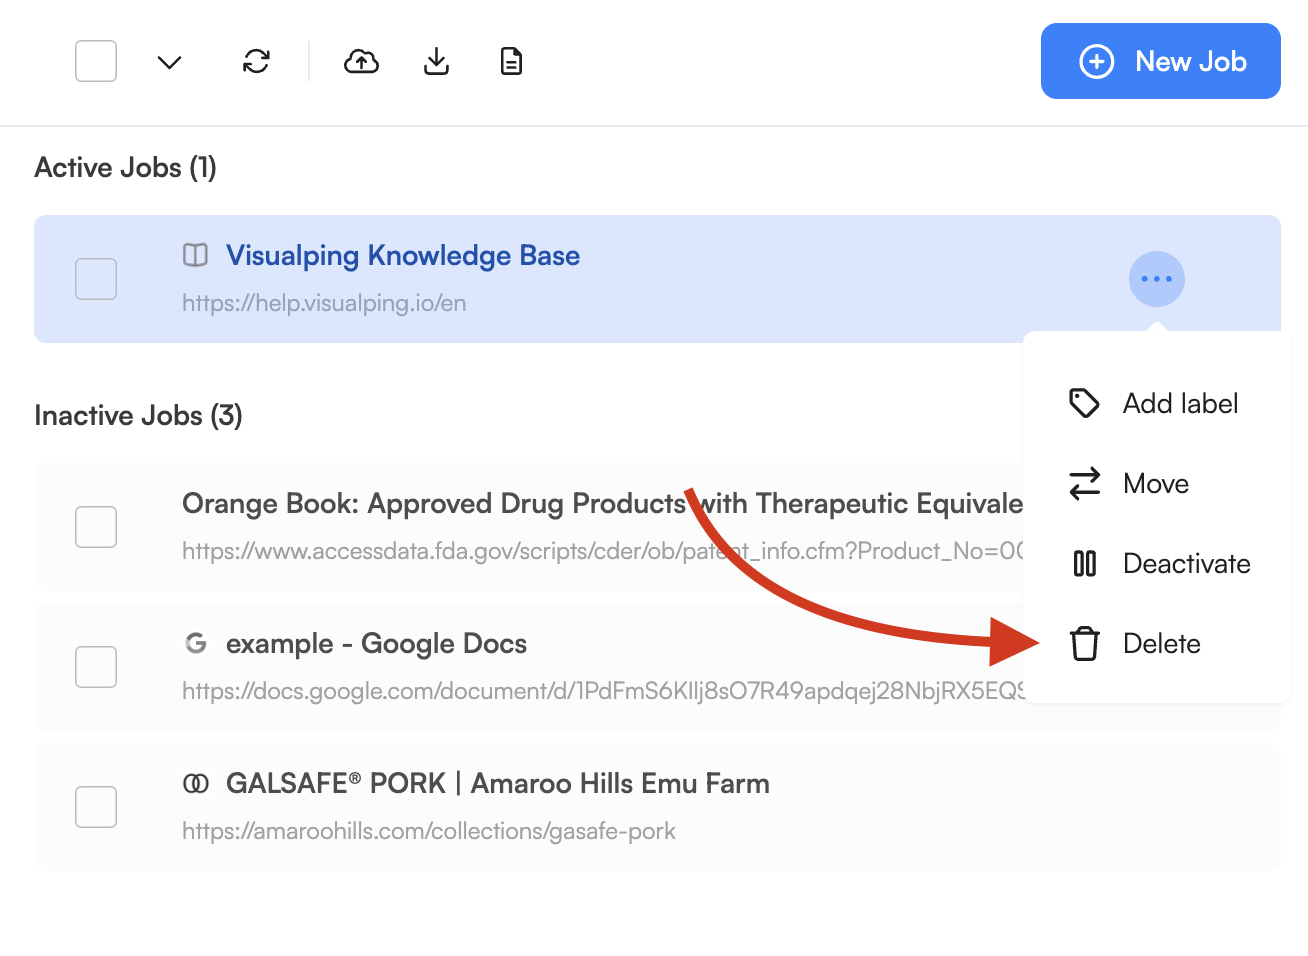1308x956 pixels.
Task: Expand the selection dropdown chevron
Action: (169, 62)
